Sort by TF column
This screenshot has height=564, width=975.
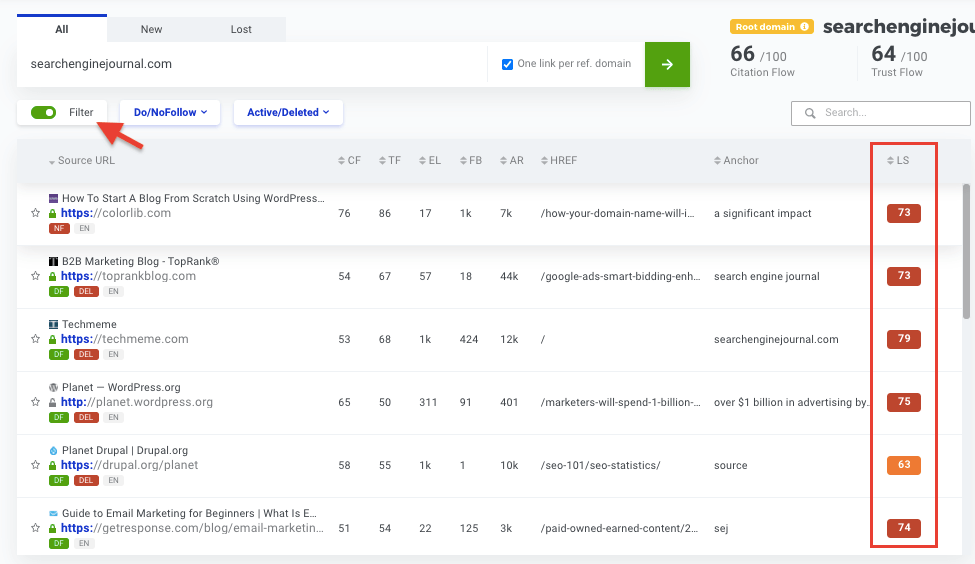(x=390, y=160)
